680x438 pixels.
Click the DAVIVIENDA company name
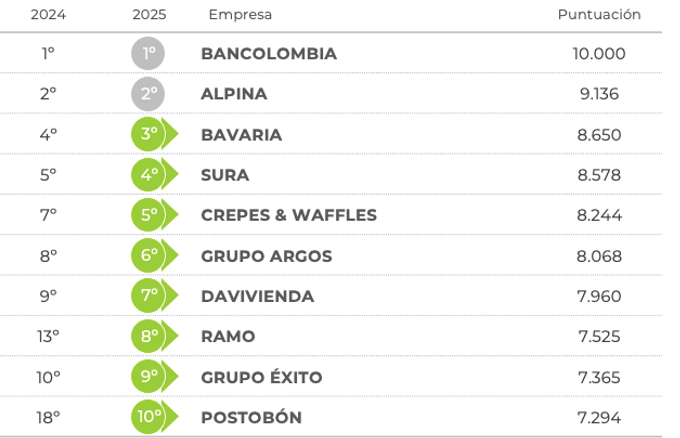pyautogui.click(x=257, y=296)
